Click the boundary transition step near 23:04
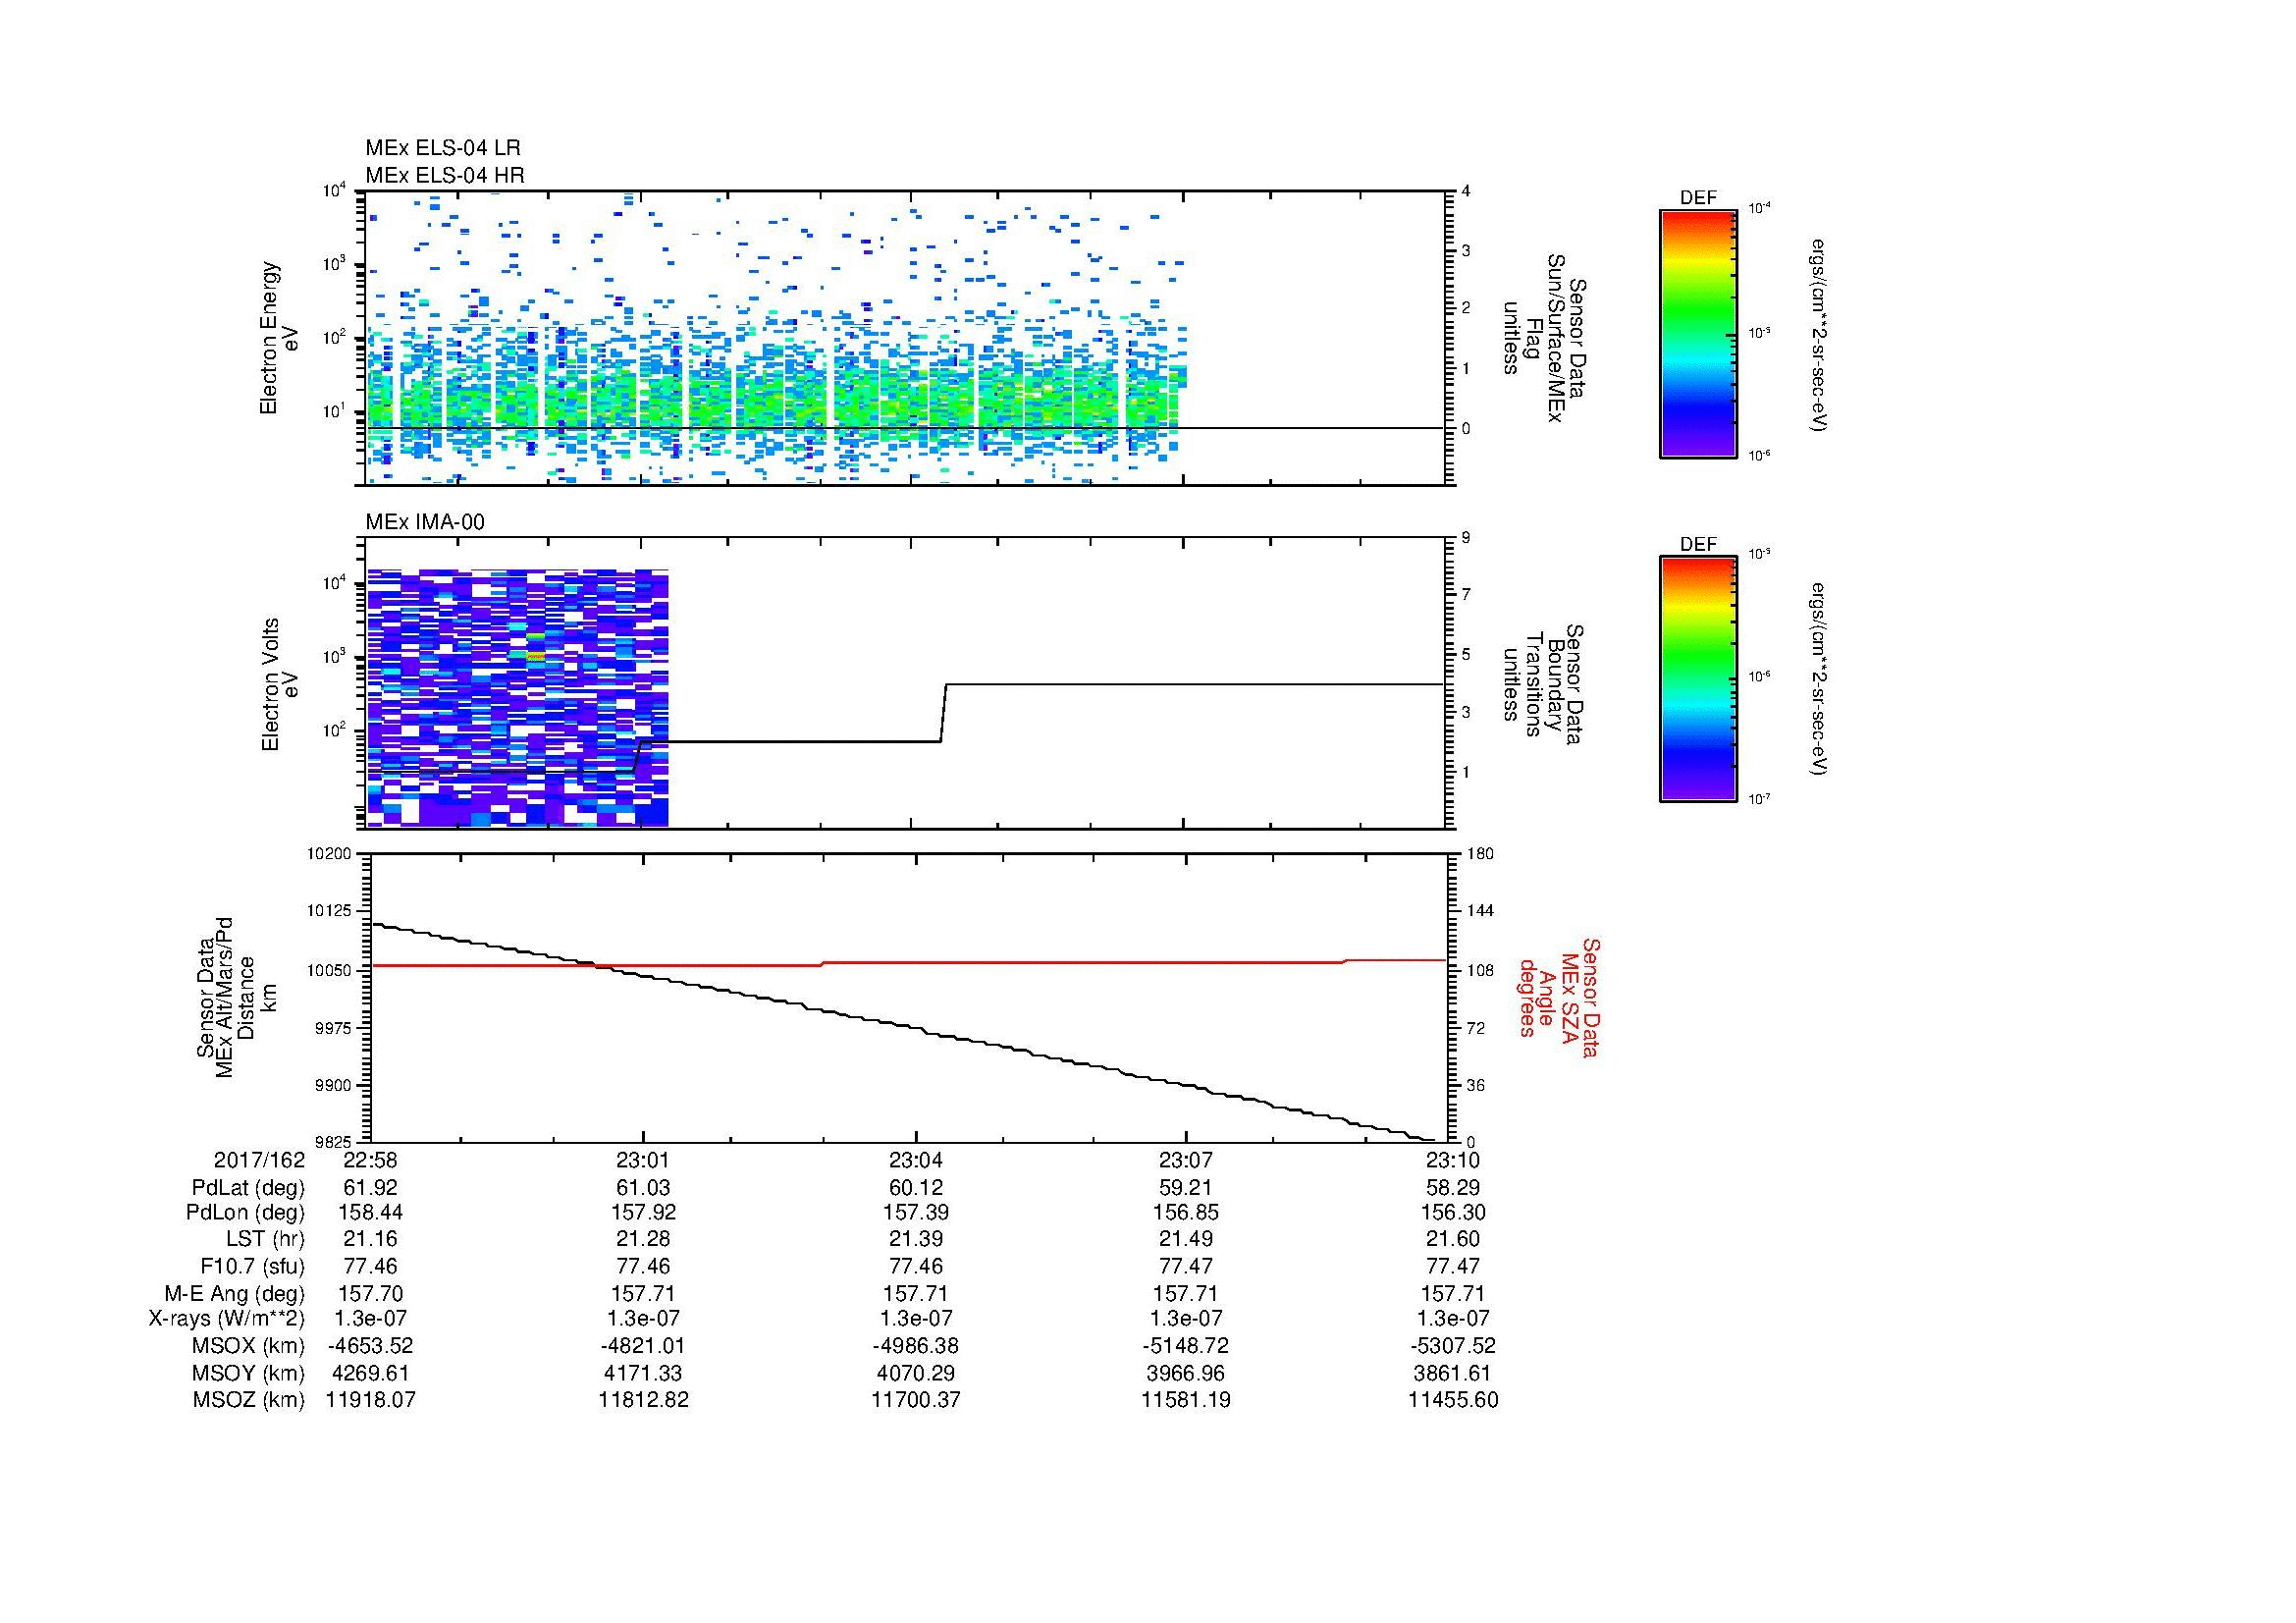 coord(943,713)
